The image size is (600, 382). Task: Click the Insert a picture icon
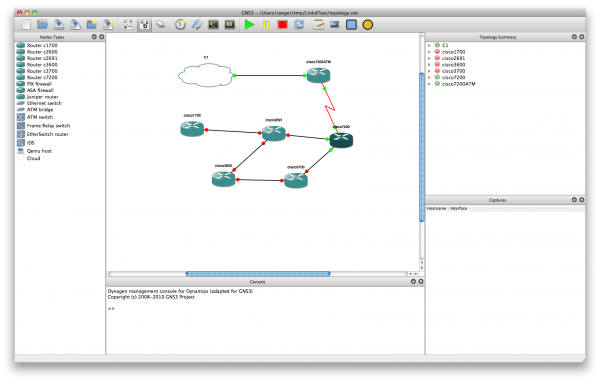(335, 25)
